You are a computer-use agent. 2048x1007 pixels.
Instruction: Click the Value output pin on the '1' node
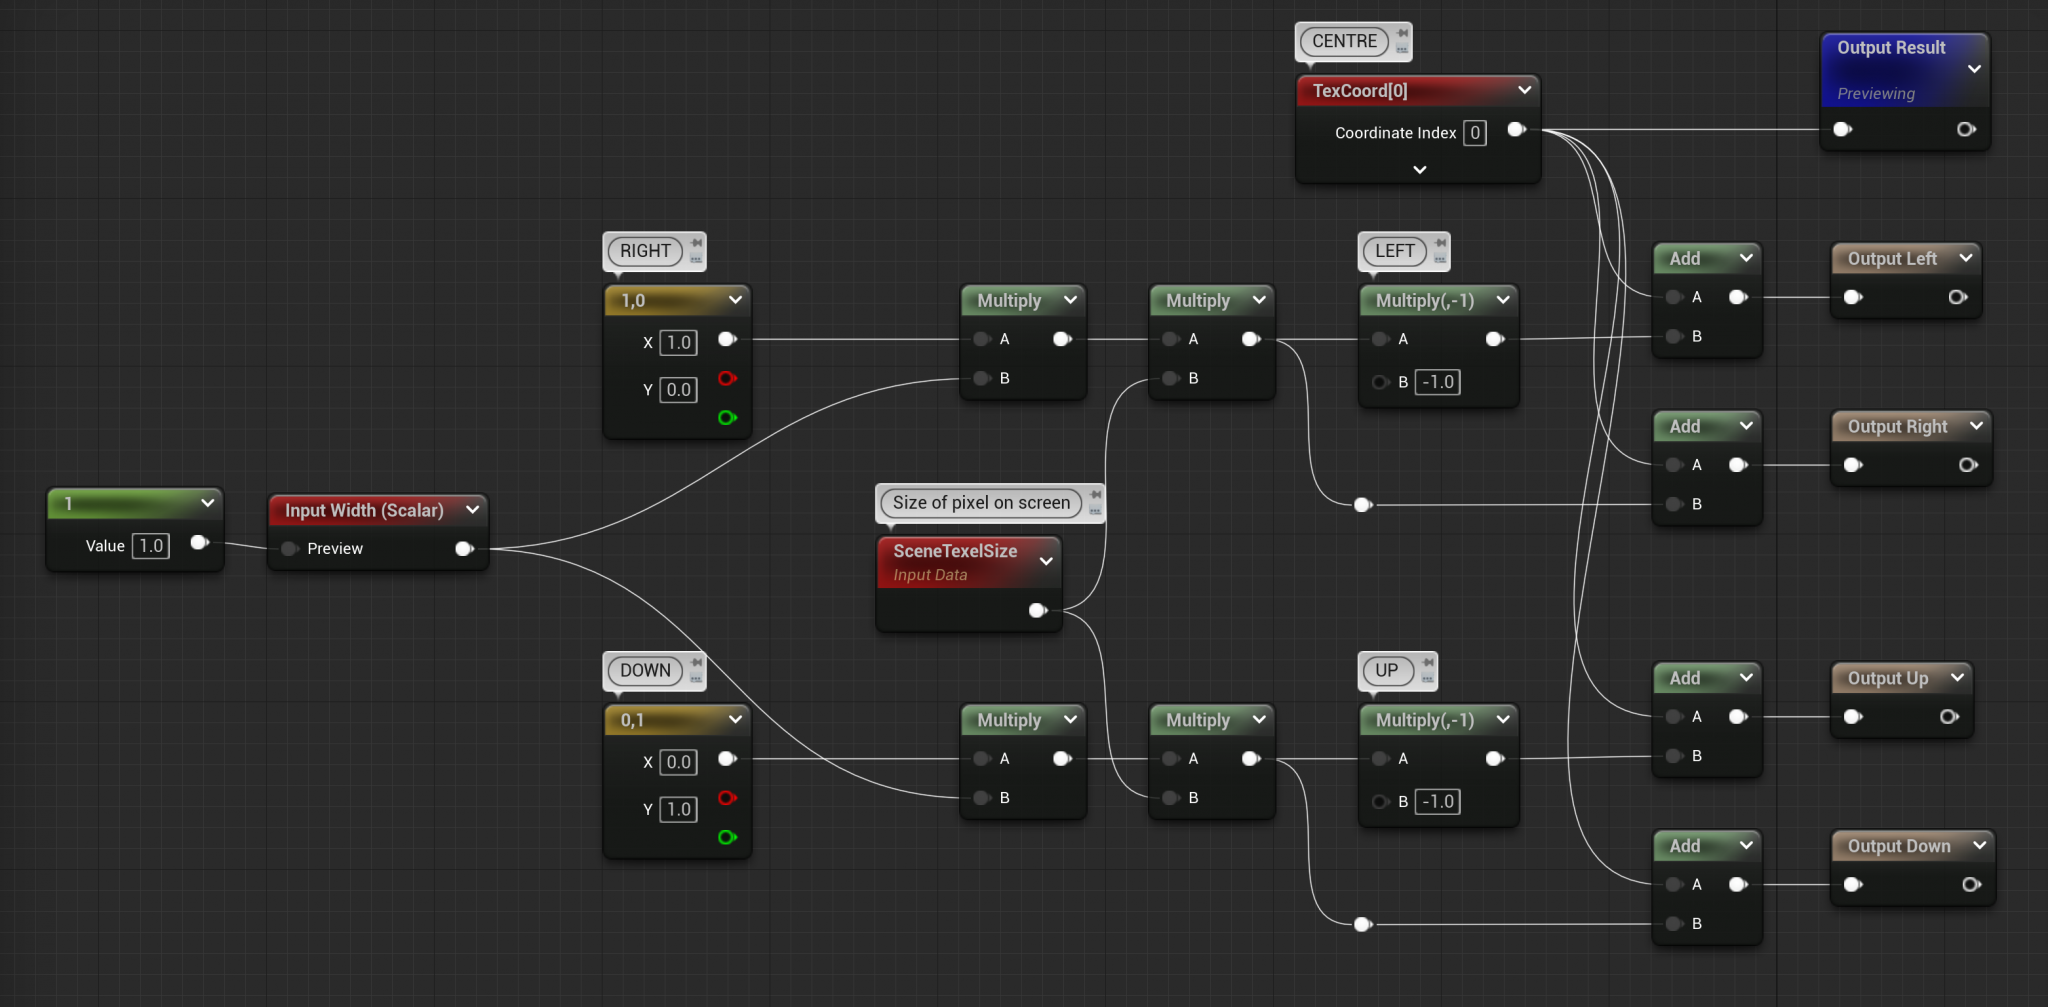coord(199,542)
